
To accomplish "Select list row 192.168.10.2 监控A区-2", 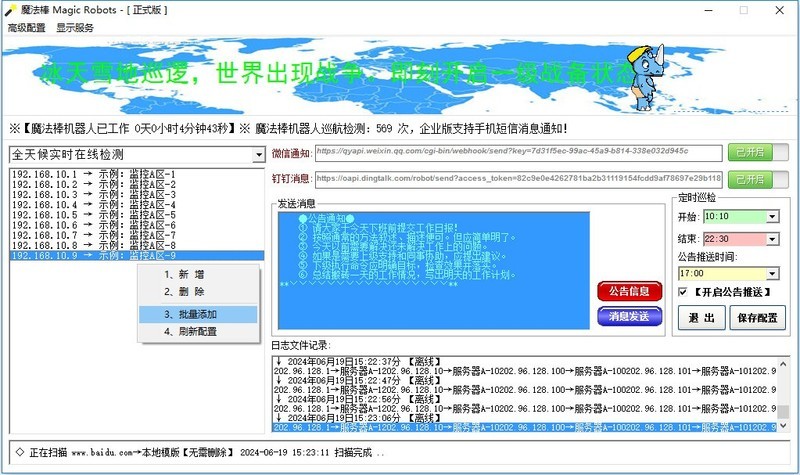I will pyautogui.click(x=137, y=184).
